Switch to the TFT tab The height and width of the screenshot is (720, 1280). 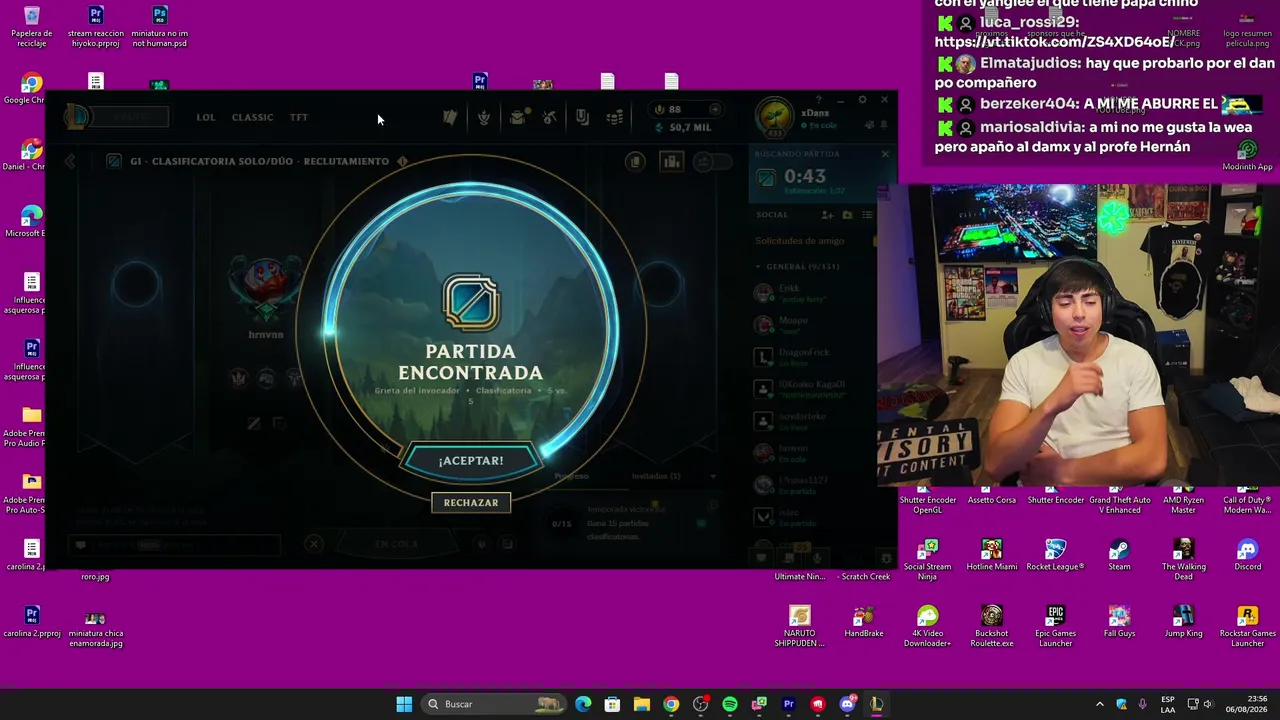click(299, 117)
